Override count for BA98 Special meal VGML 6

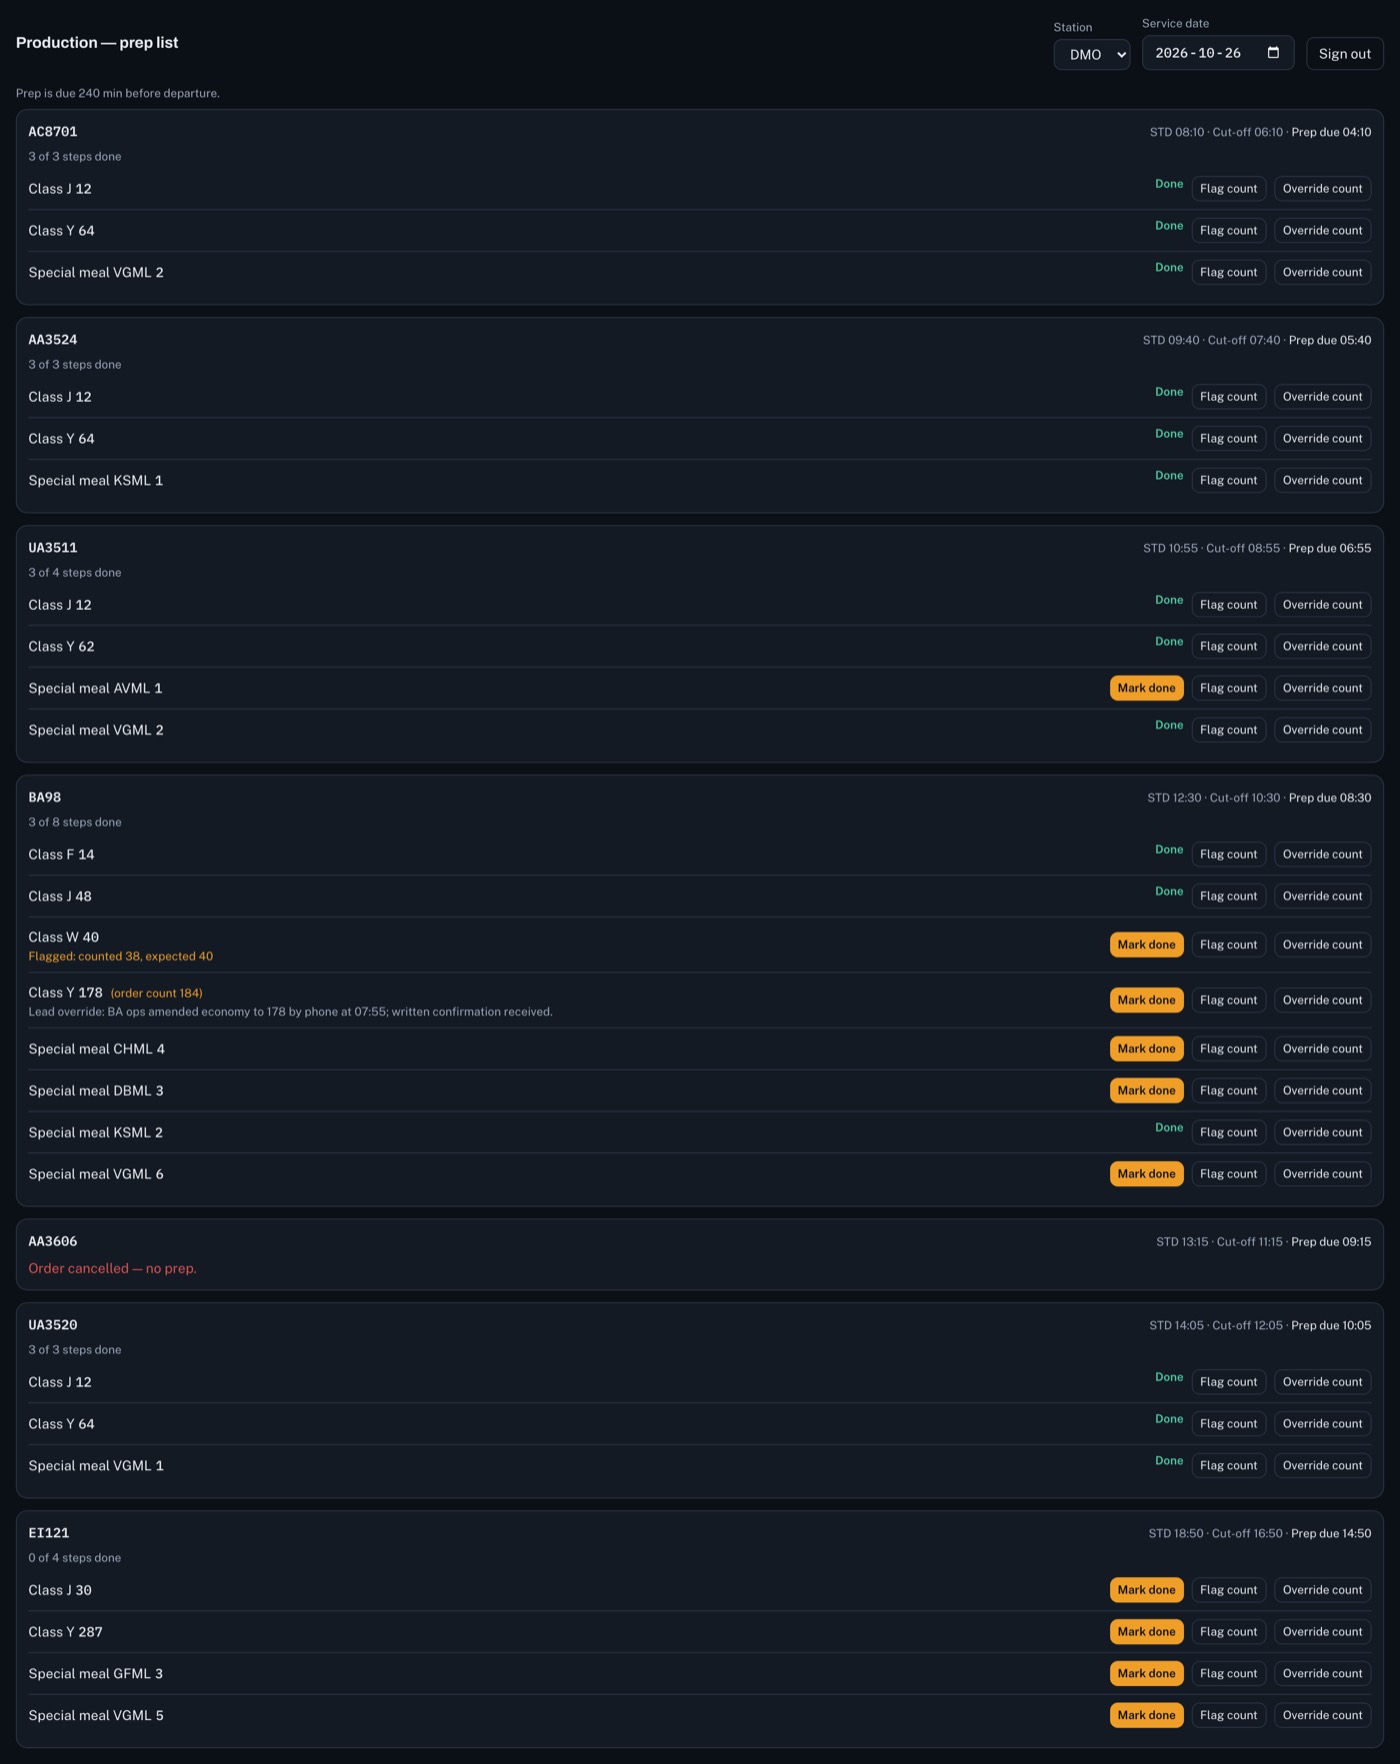(1323, 1174)
